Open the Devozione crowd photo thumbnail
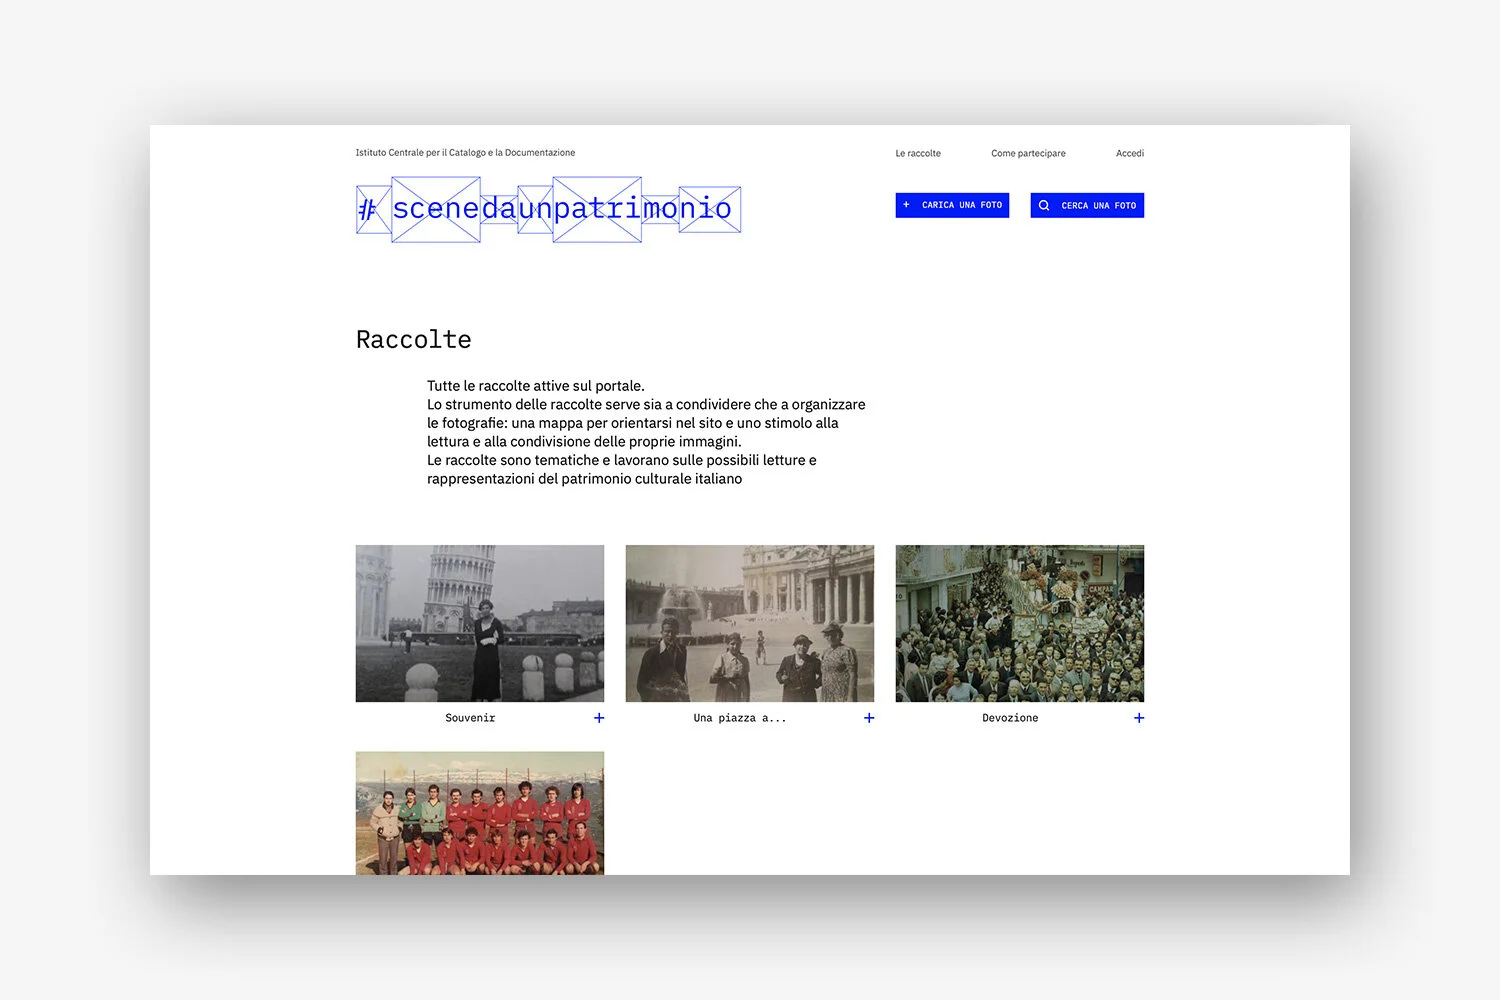Screen dimensions: 1500x1000 pos(1020,623)
